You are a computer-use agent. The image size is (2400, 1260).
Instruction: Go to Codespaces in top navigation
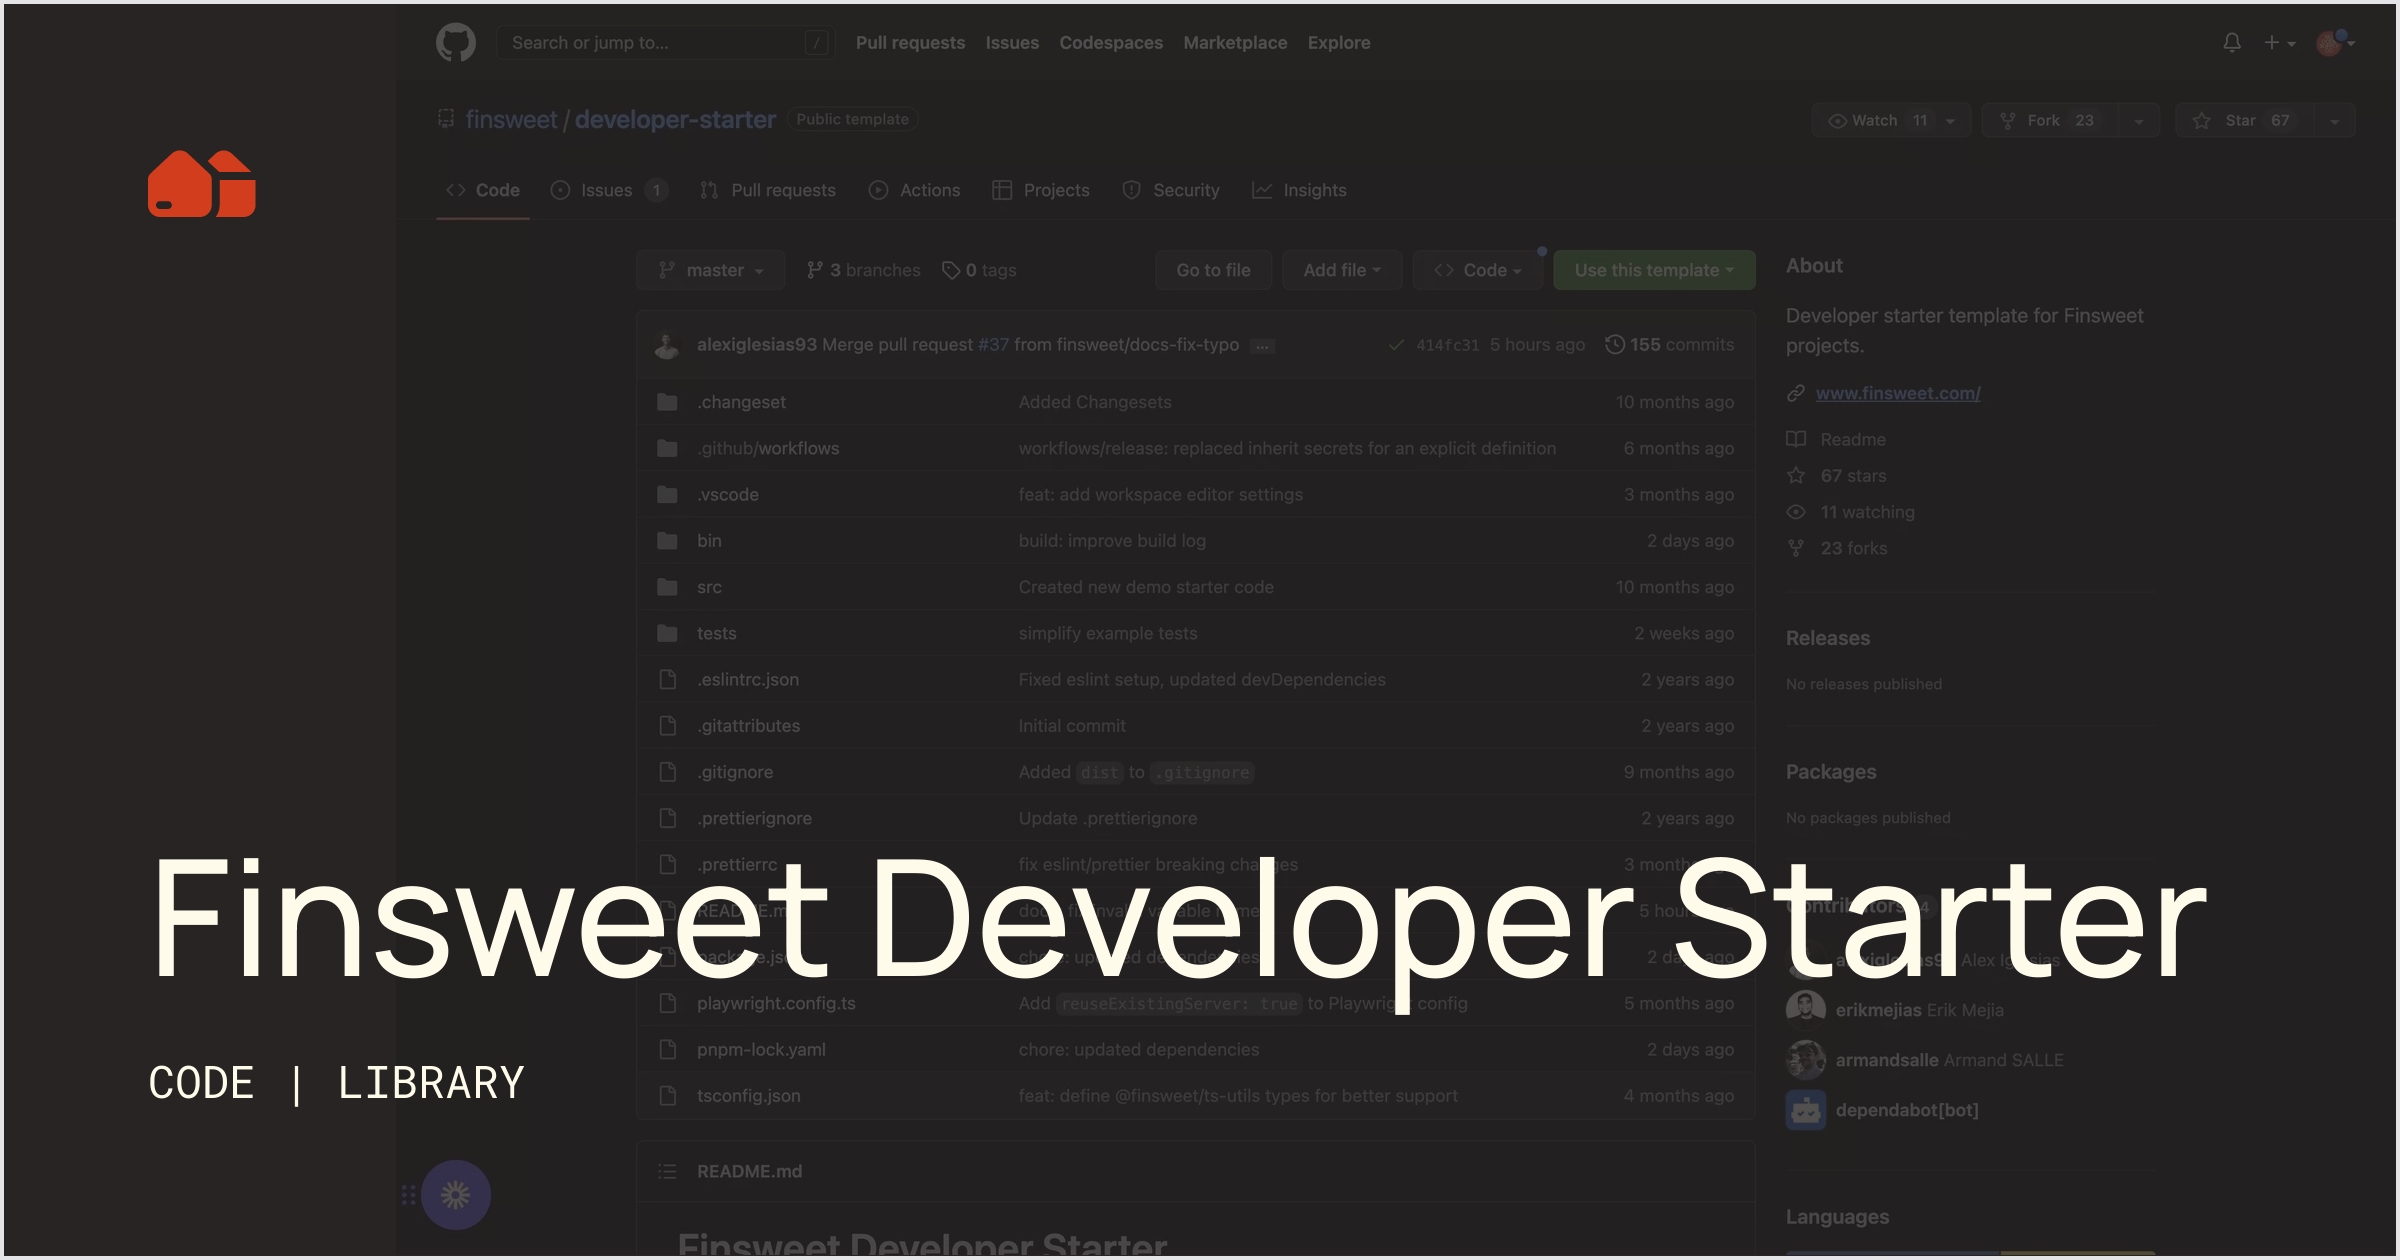(1111, 43)
